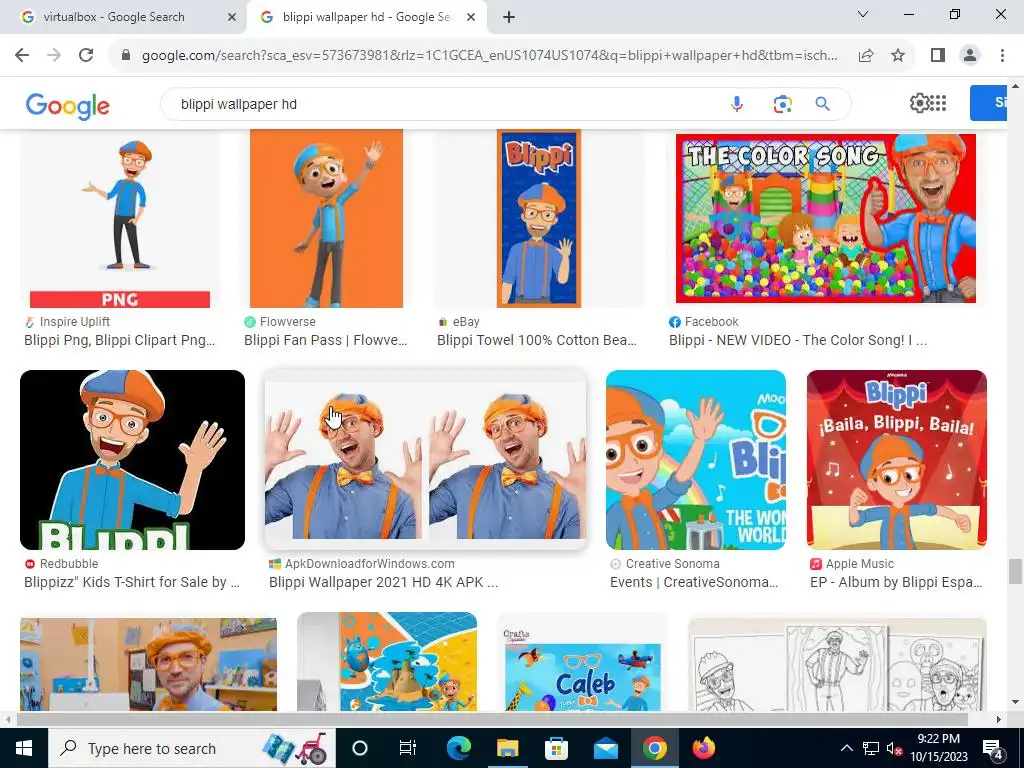The height and width of the screenshot is (768, 1024).
Task: Click the address bar URL
Action: [488, 56]
